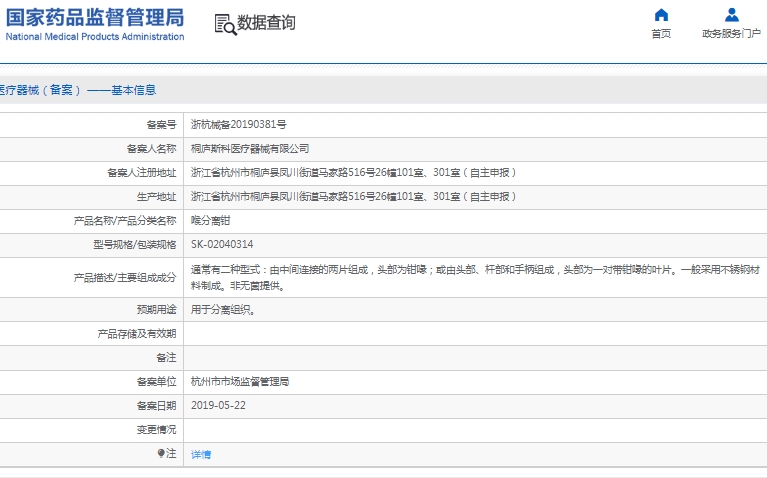The image size is (767, 478).
Task: Click the 备注 row label
Action: (166, 358)
